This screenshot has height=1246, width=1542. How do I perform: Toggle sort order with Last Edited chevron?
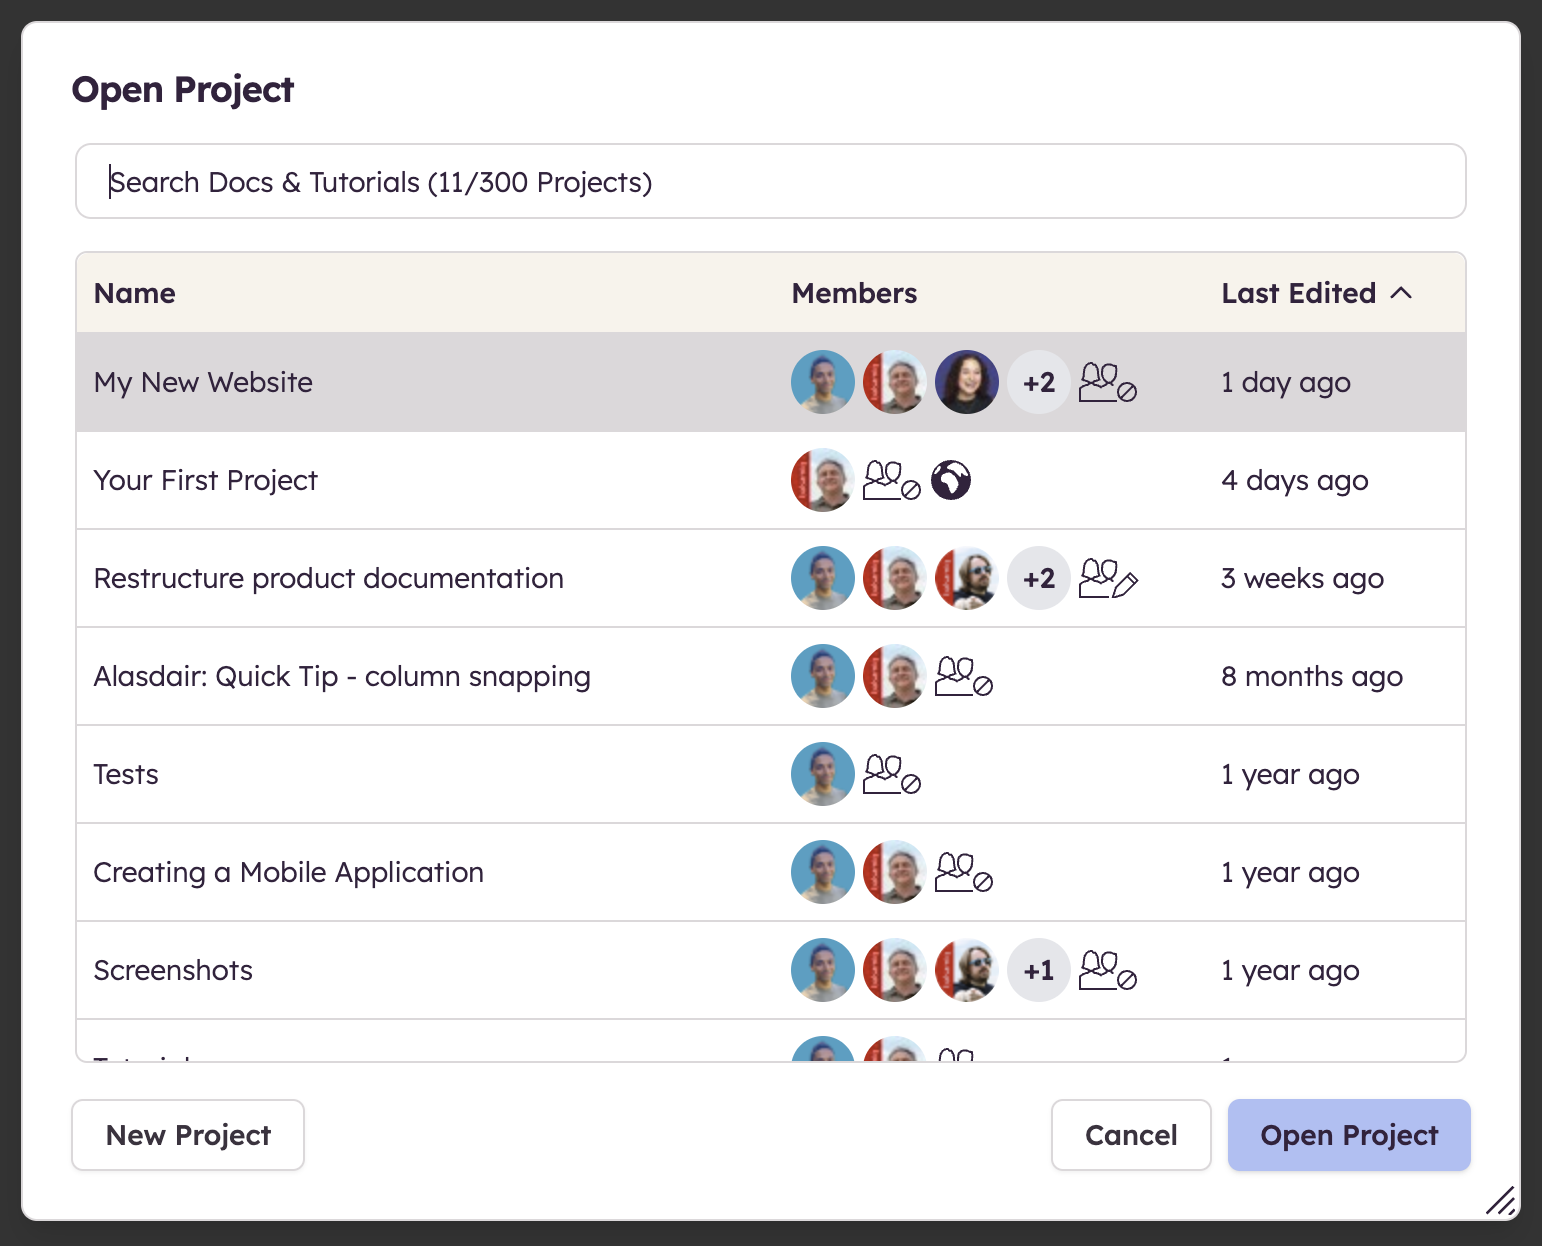click(1402, 293)
